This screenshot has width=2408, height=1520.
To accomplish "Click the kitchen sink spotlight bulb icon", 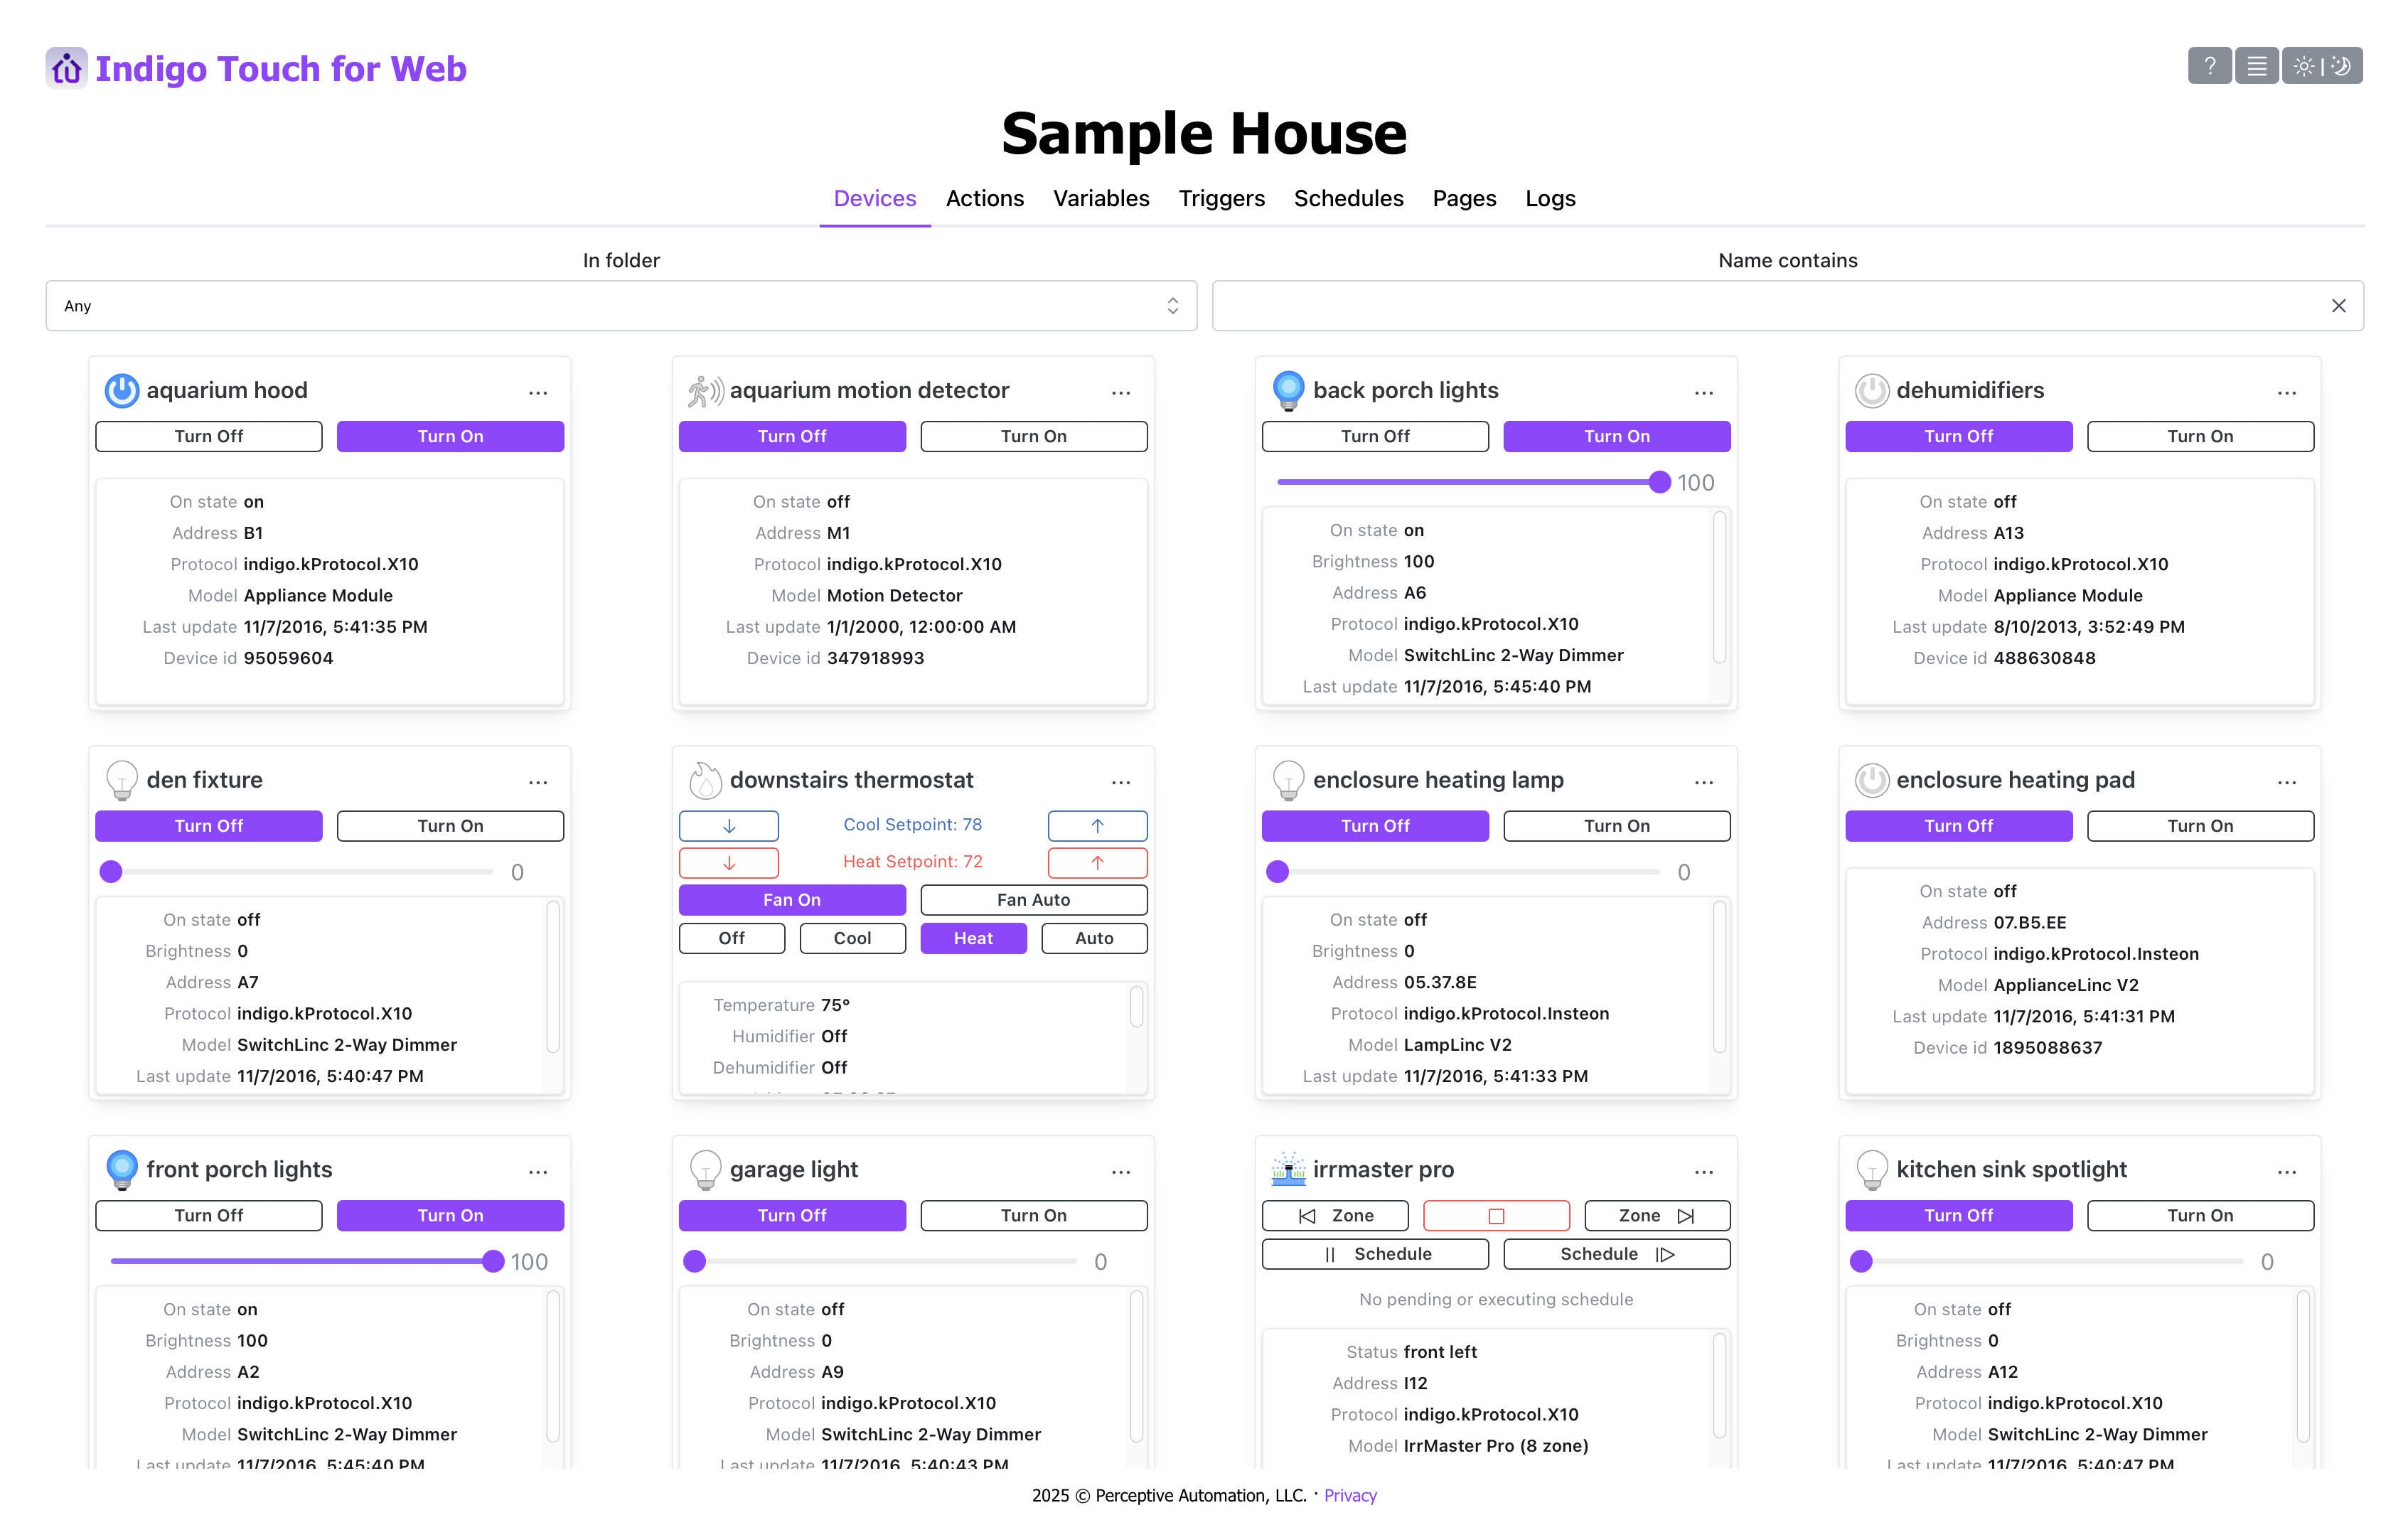I will 1872,1169.
